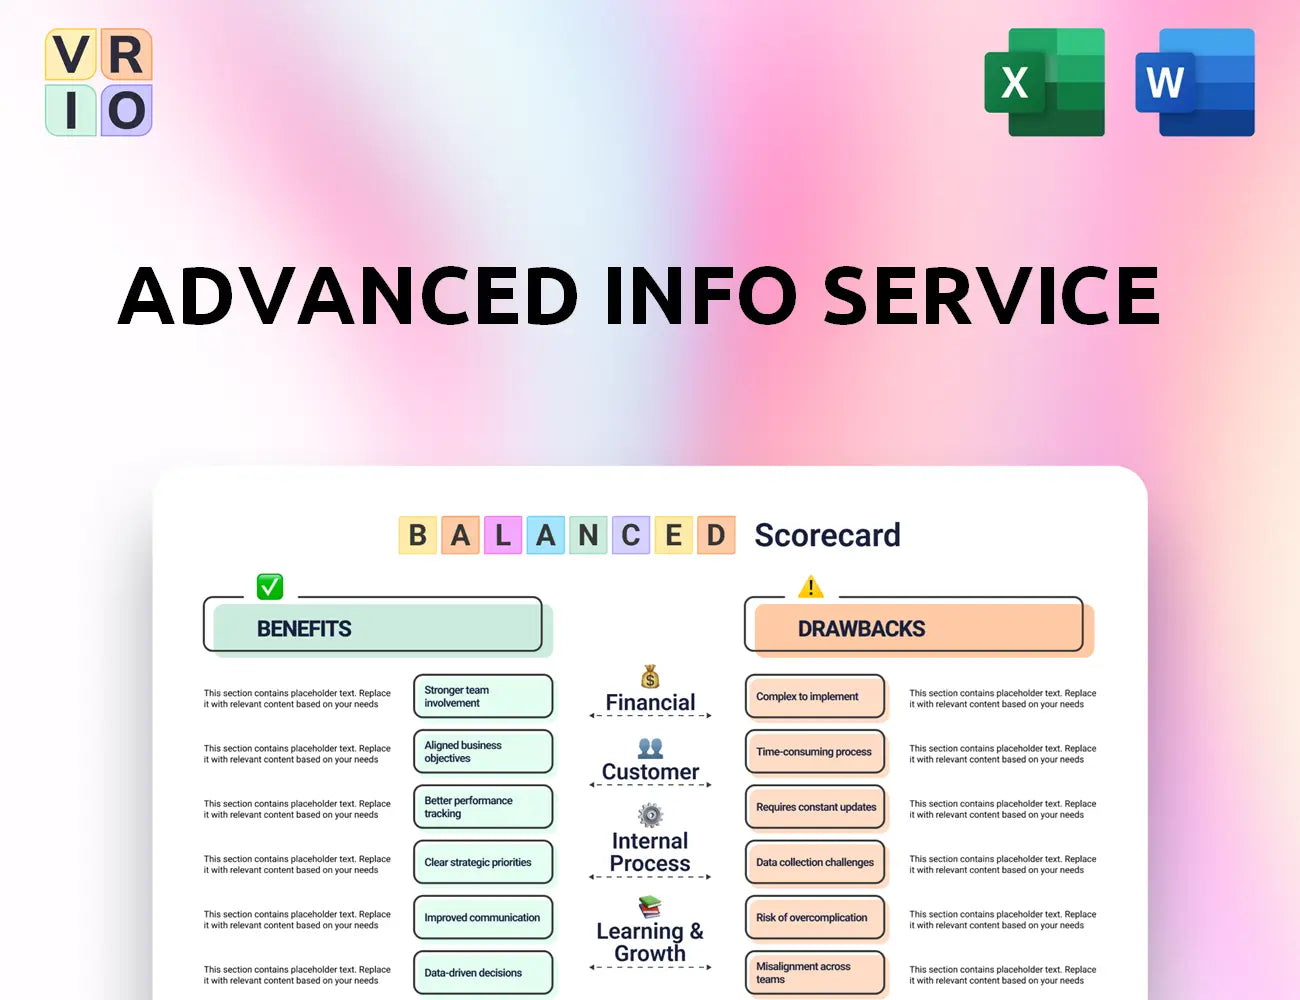Click the green checkmark above Benefits
The width and height of the screenshot is (1300, 1000).
270,586
